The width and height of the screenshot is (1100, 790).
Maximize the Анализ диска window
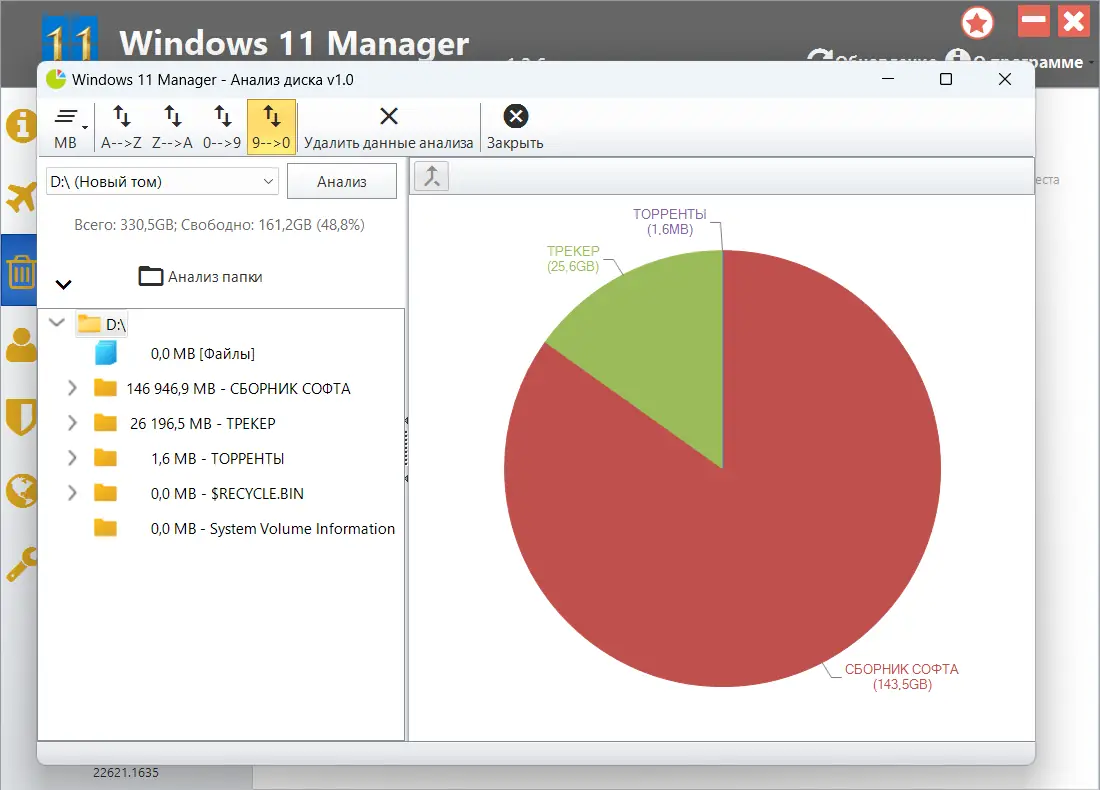(x=946, y=79)
